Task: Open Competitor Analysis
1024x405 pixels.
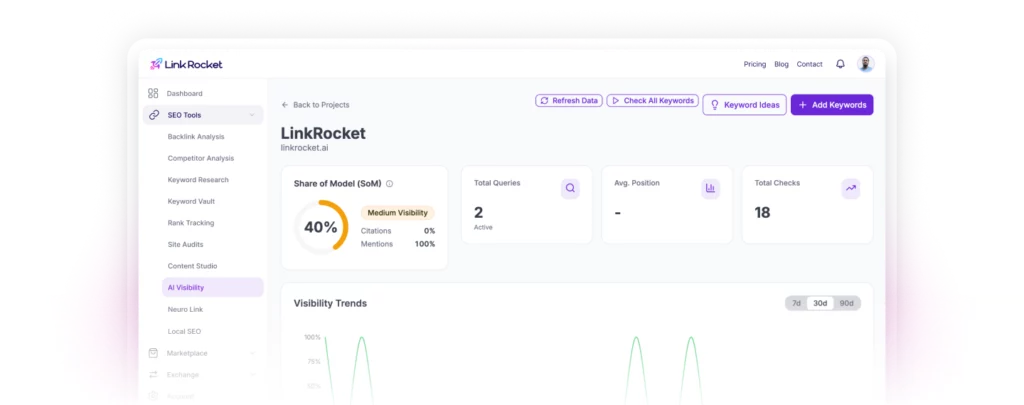Action: [200, 158]
